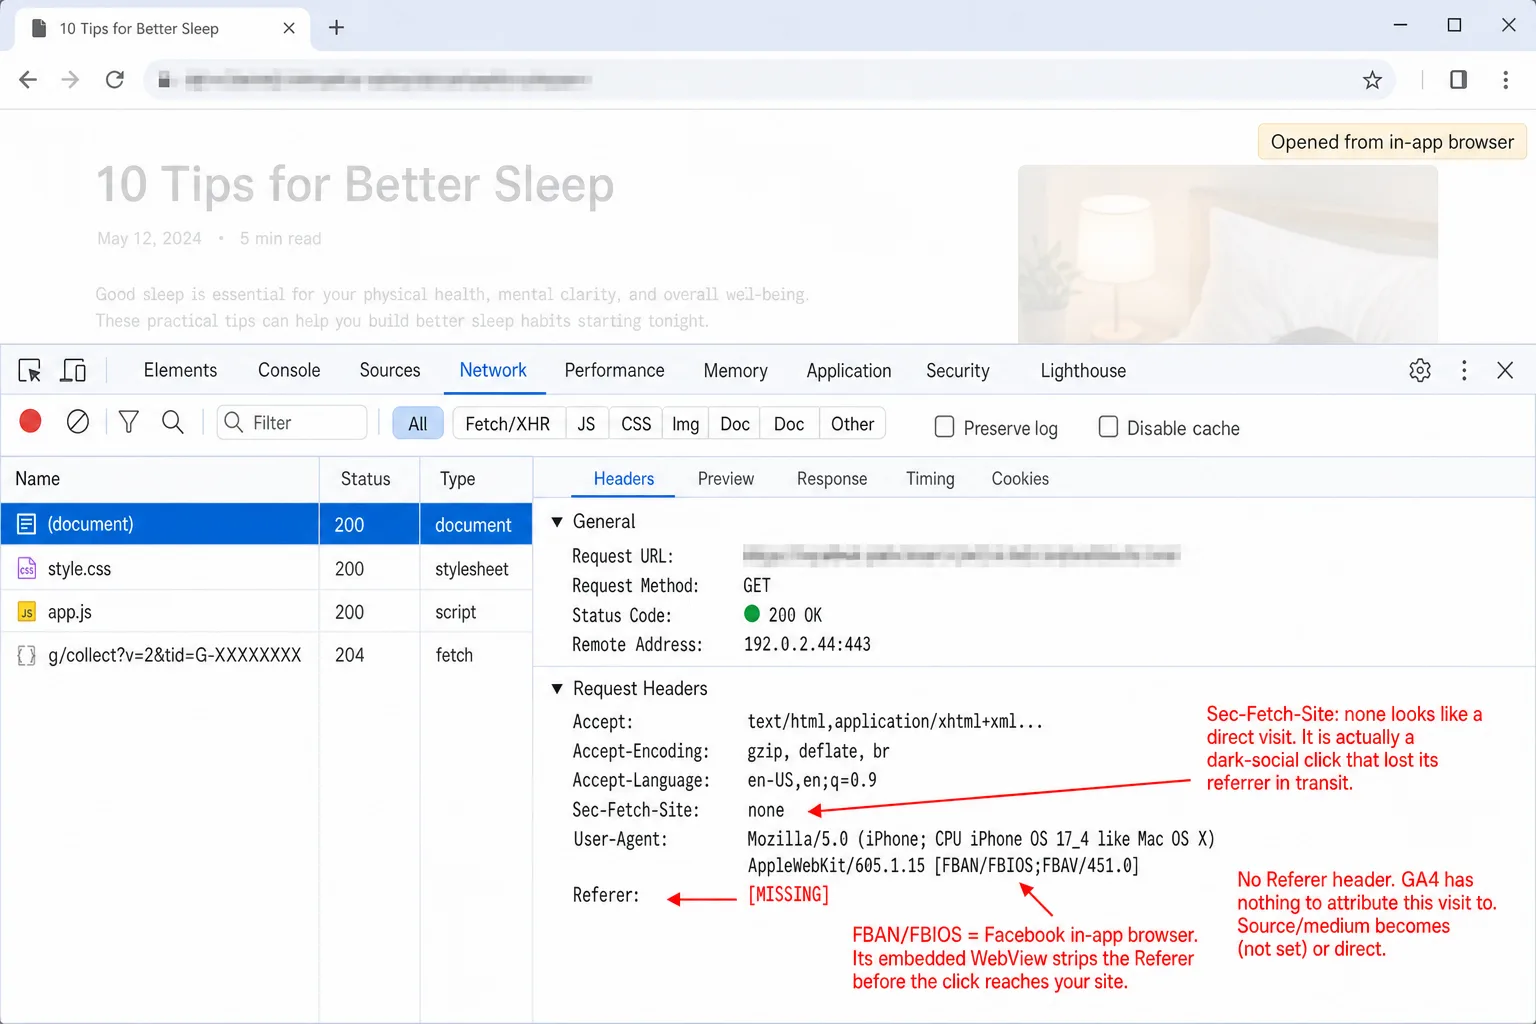Clear the network log

pos(78,422)
